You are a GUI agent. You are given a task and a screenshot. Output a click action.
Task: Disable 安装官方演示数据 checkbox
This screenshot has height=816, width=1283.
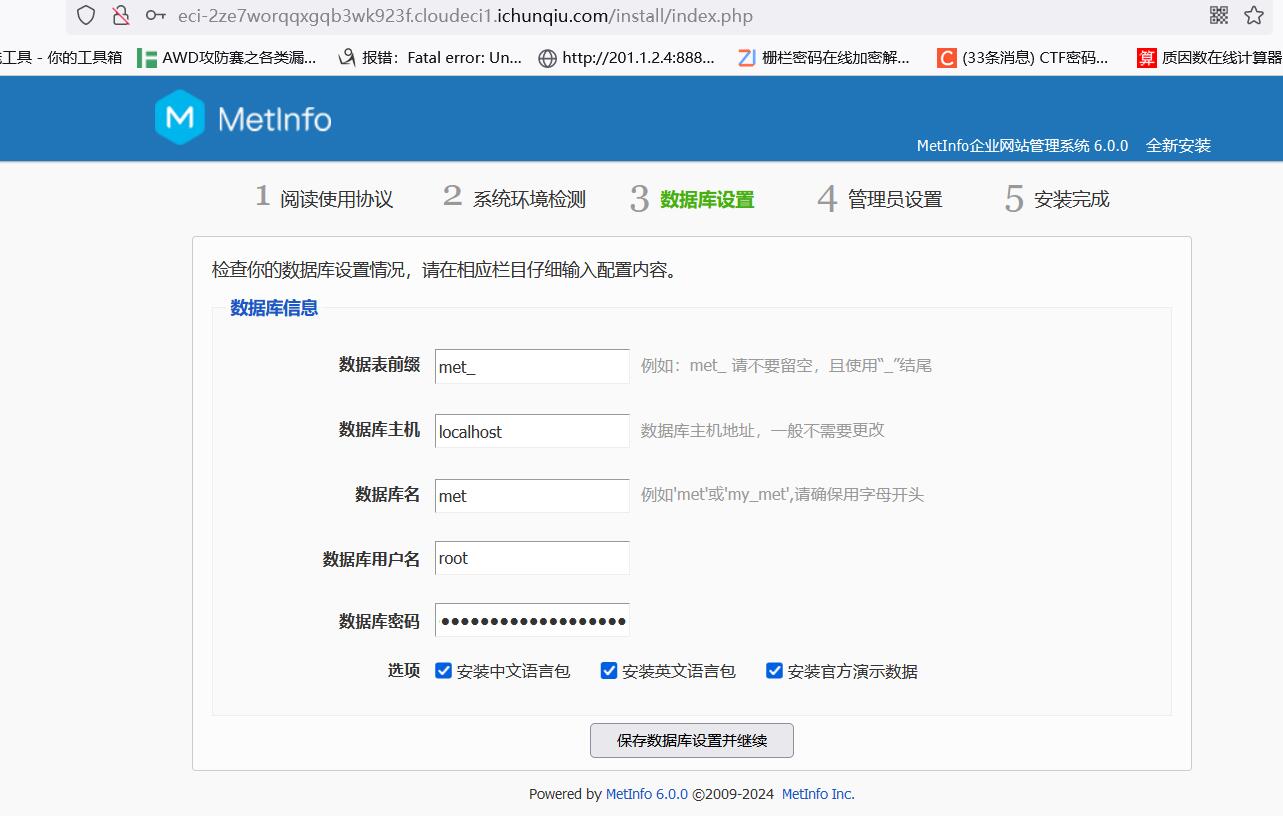(x=774, y=671)
